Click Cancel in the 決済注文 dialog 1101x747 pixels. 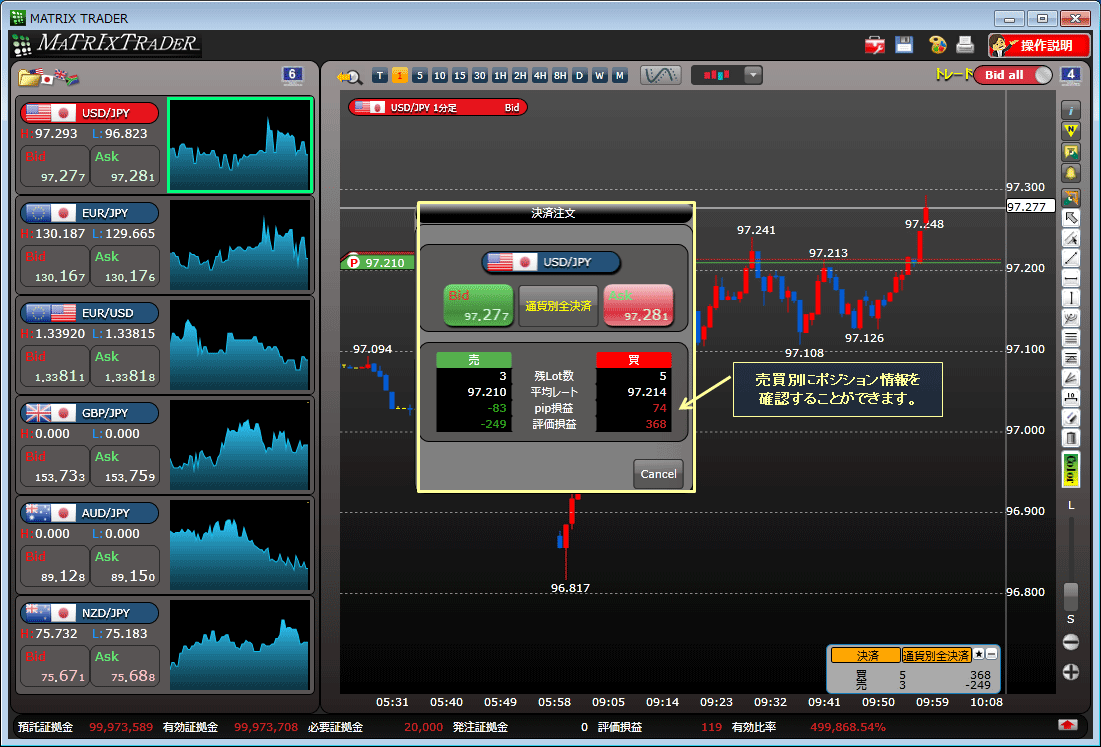tap(658, 474)
